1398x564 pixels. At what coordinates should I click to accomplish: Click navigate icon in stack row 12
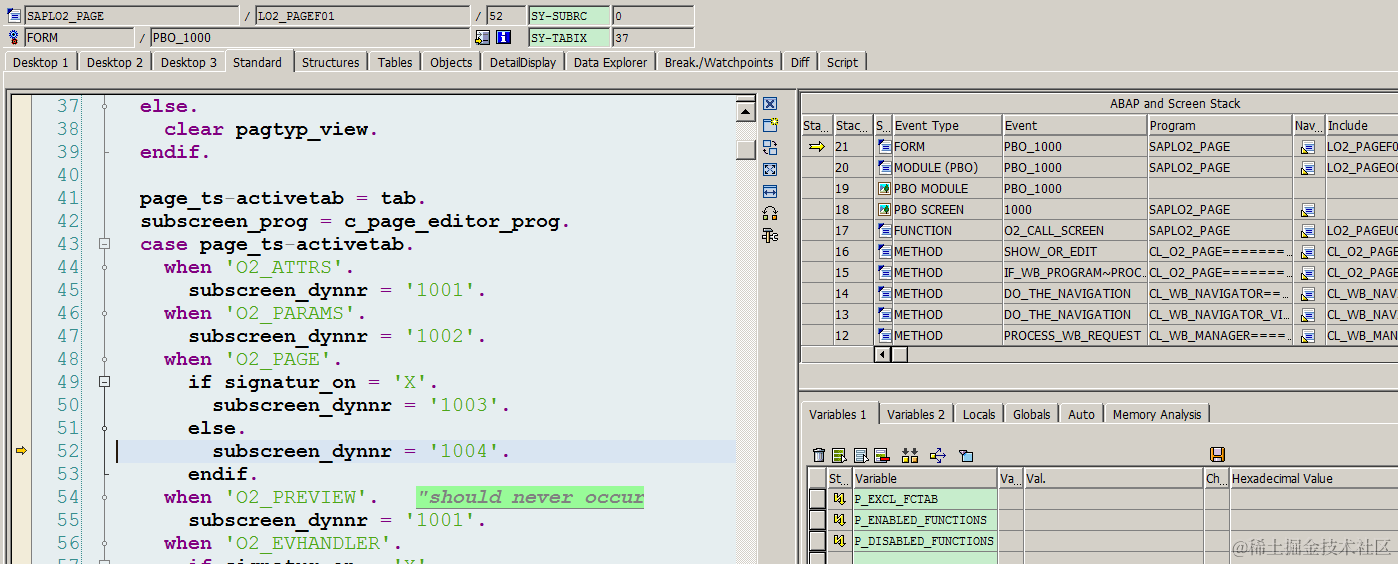1307,336
